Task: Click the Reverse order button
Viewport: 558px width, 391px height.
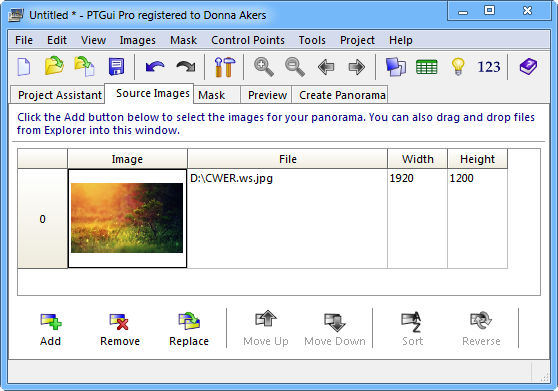Action: 481,329
